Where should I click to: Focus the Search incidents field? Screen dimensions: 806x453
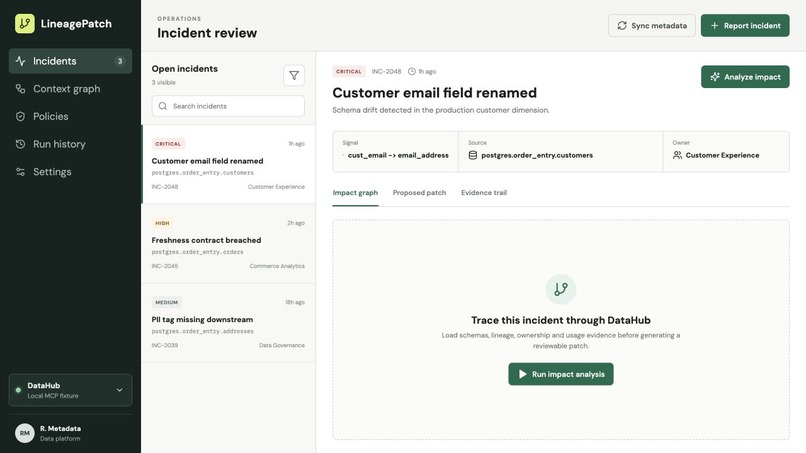(228, 106)
